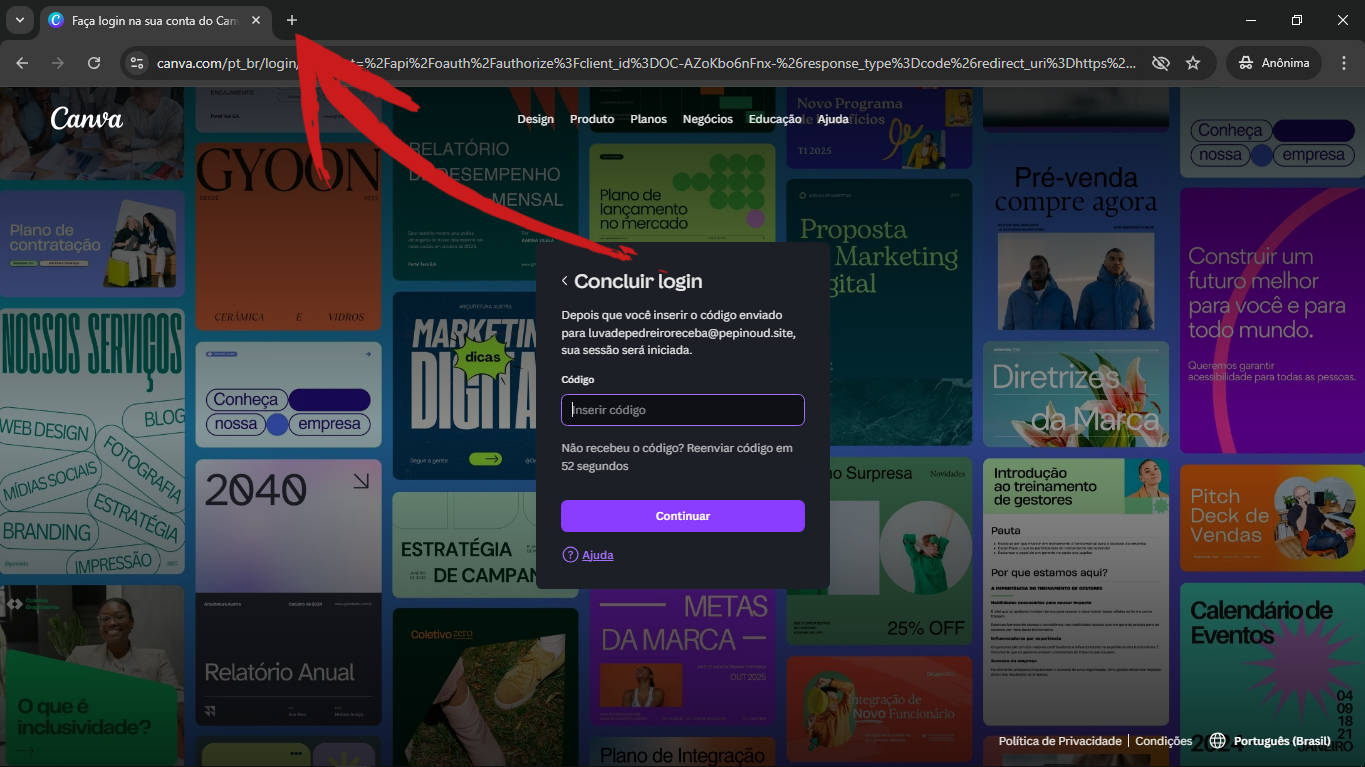The height and width of the screenshot is (767, 1365).
Task: Open the Educação menu
Action: [x=775, y=119]
